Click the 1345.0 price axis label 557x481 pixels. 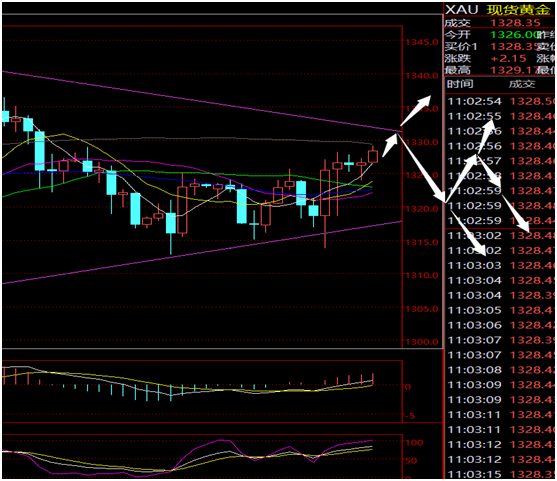[x=422, y=42]
